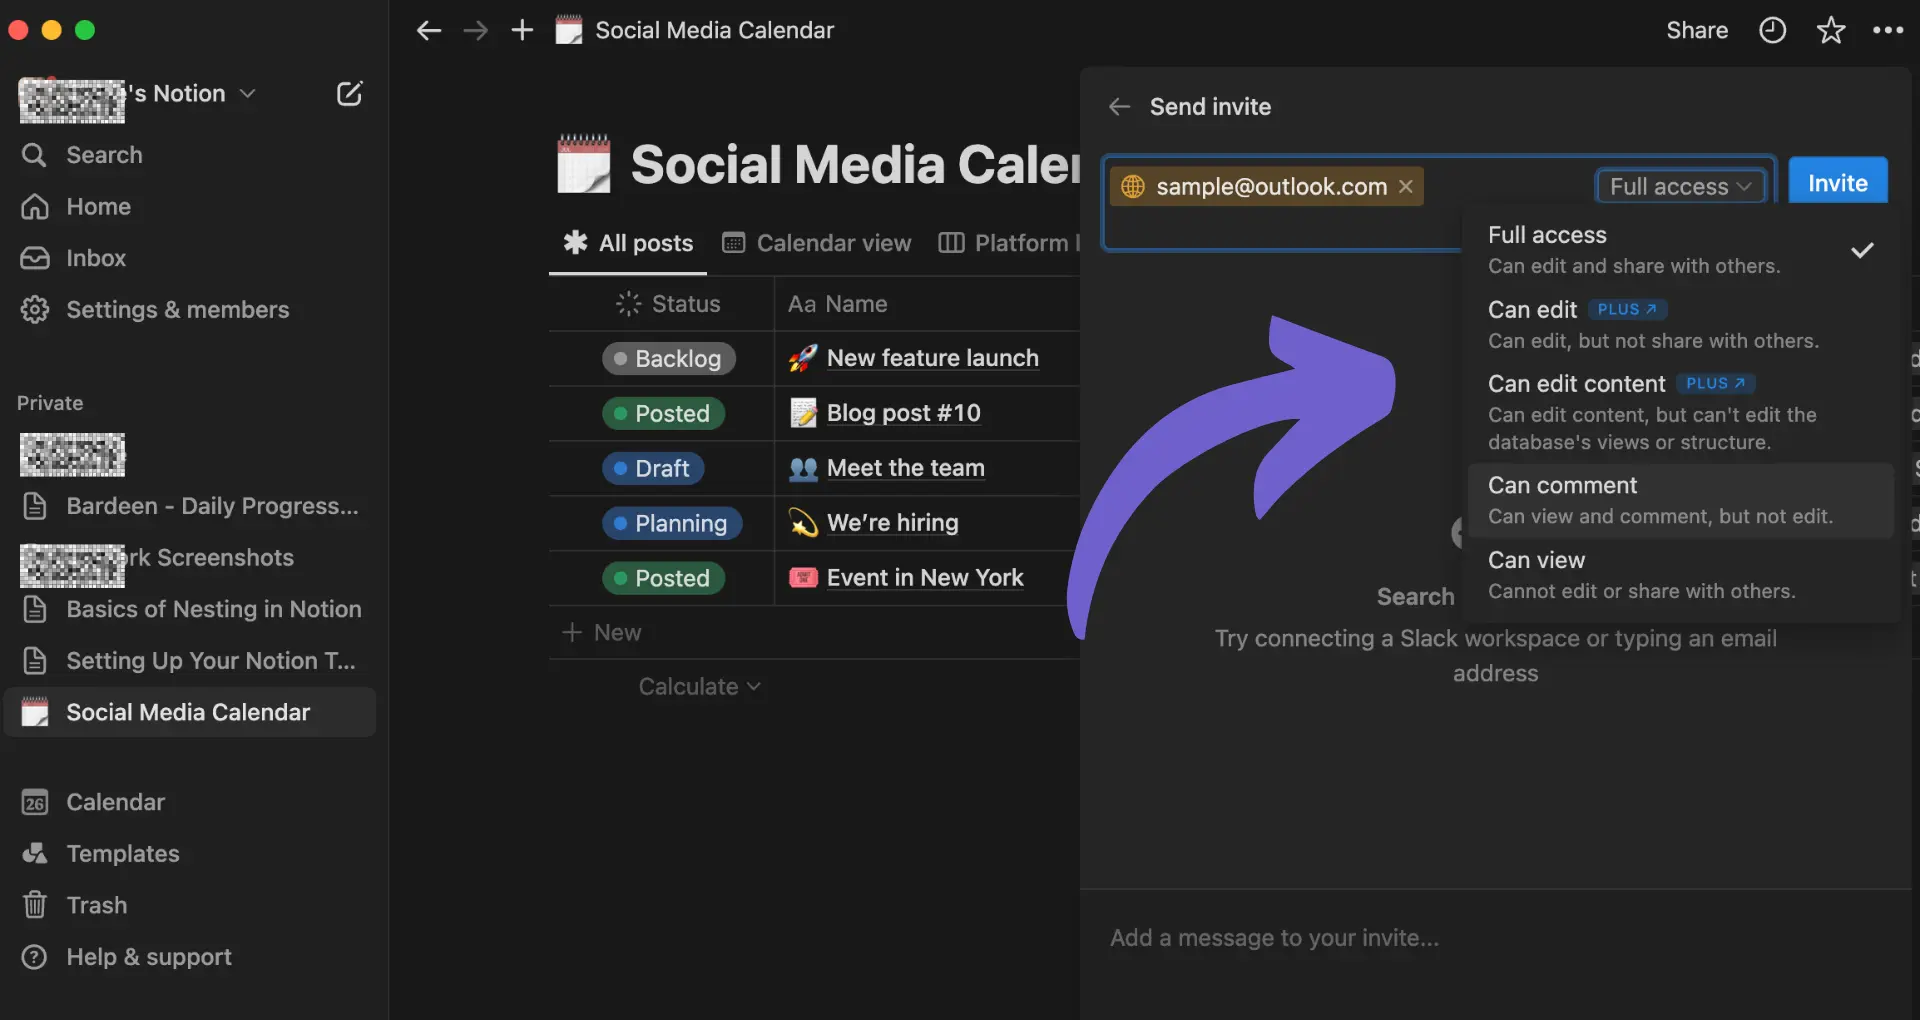This screenshot has height=1020, width=1920.
Task: Open Setting Up Your Notion page
Action: click(190, 661)
